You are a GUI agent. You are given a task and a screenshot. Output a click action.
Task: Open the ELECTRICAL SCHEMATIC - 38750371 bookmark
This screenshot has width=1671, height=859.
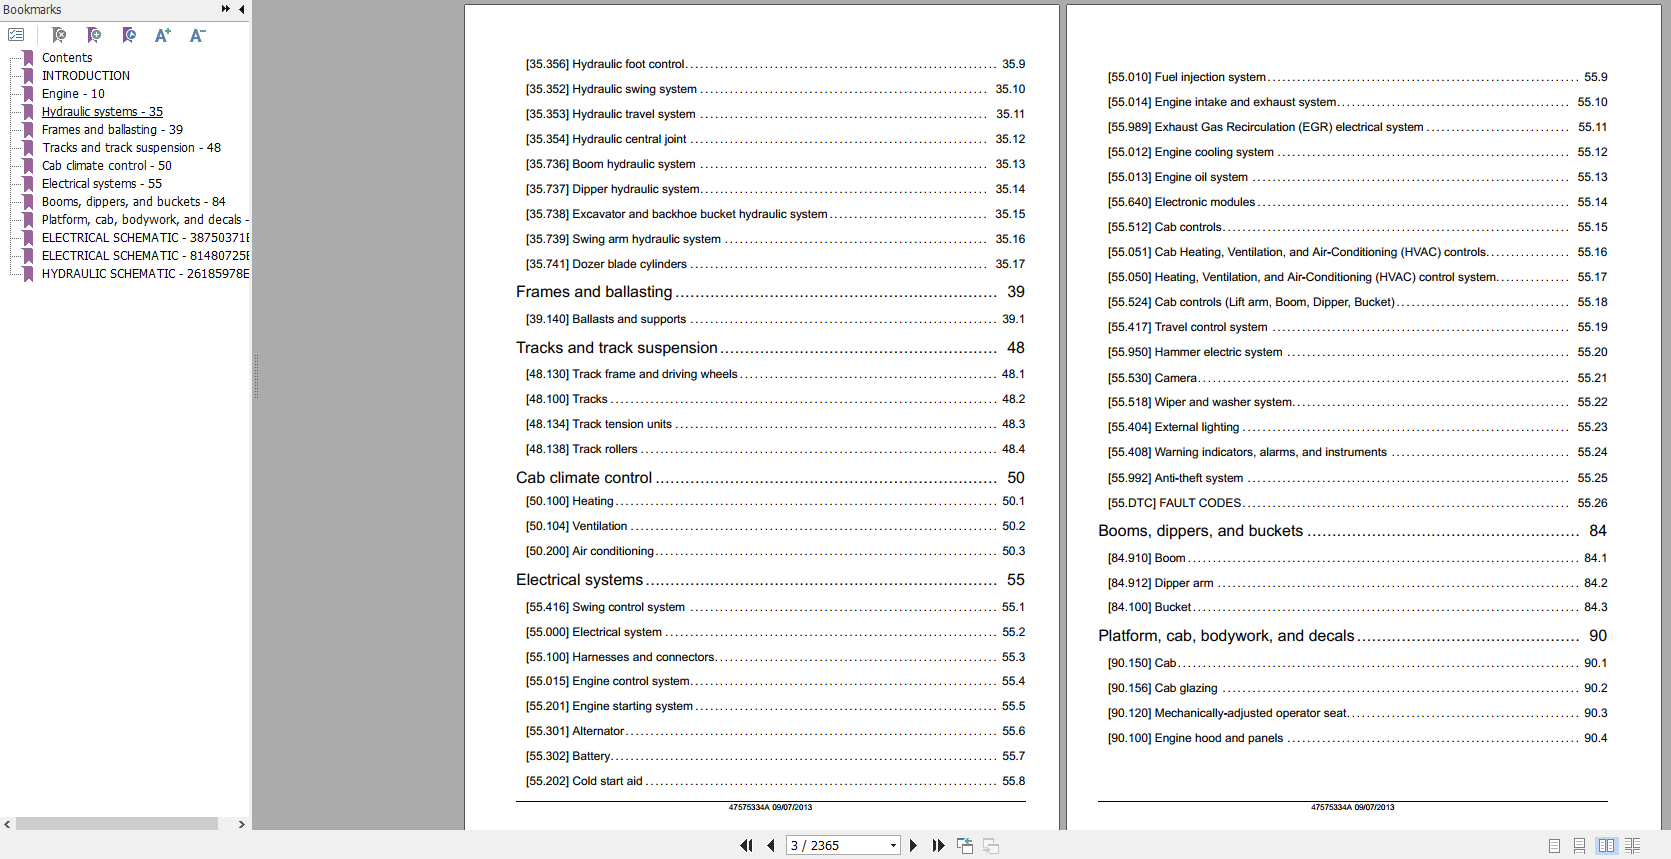click(145, 238)
